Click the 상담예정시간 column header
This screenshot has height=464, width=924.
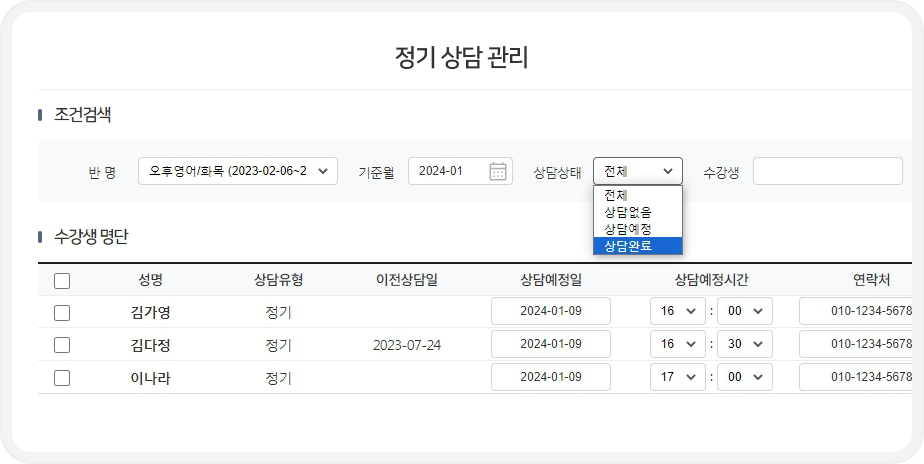coord(711,281)
